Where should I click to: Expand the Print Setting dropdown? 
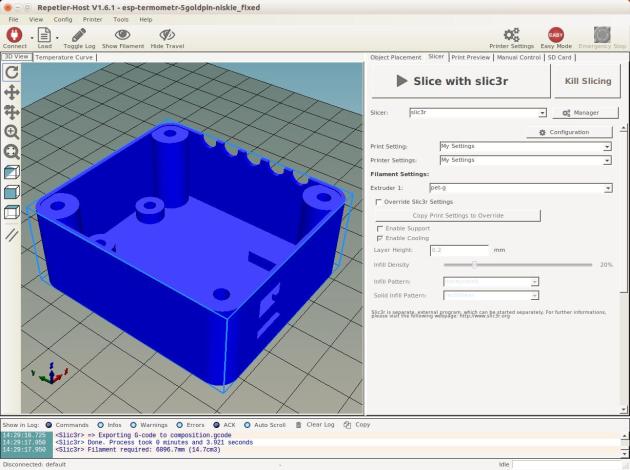point(607,147)
